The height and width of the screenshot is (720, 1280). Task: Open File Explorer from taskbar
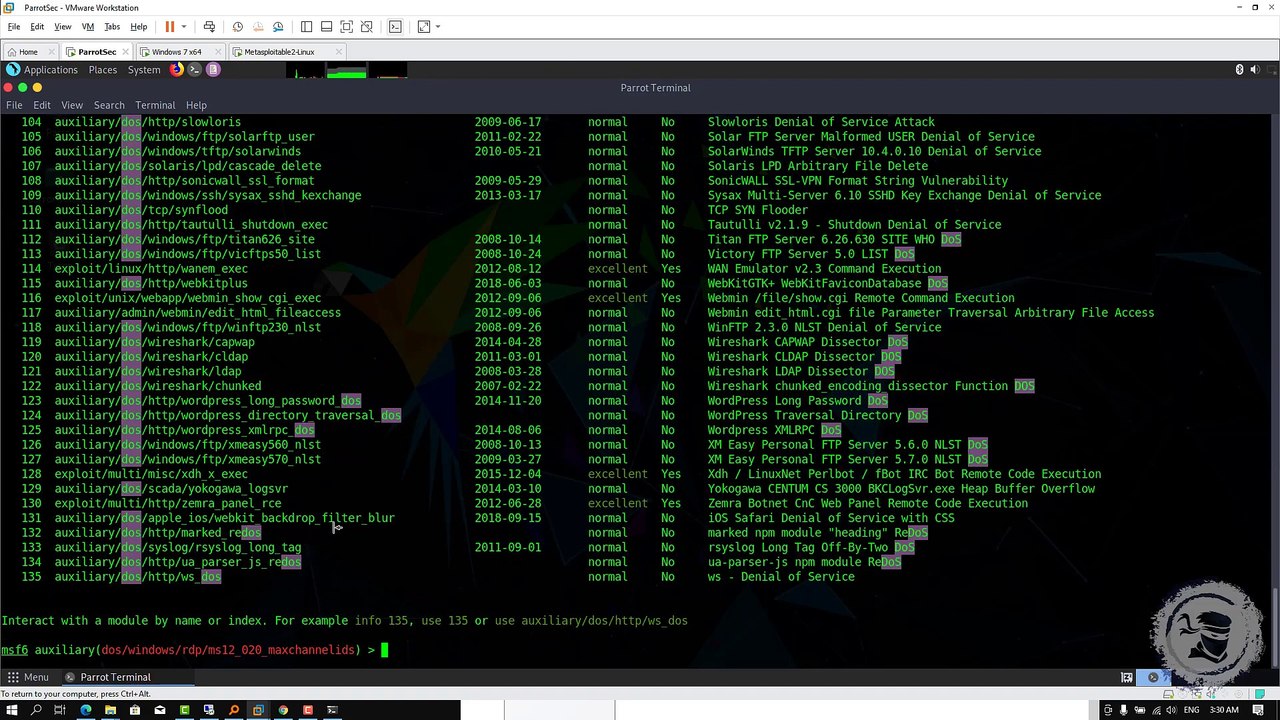click(x=110, y=710)
